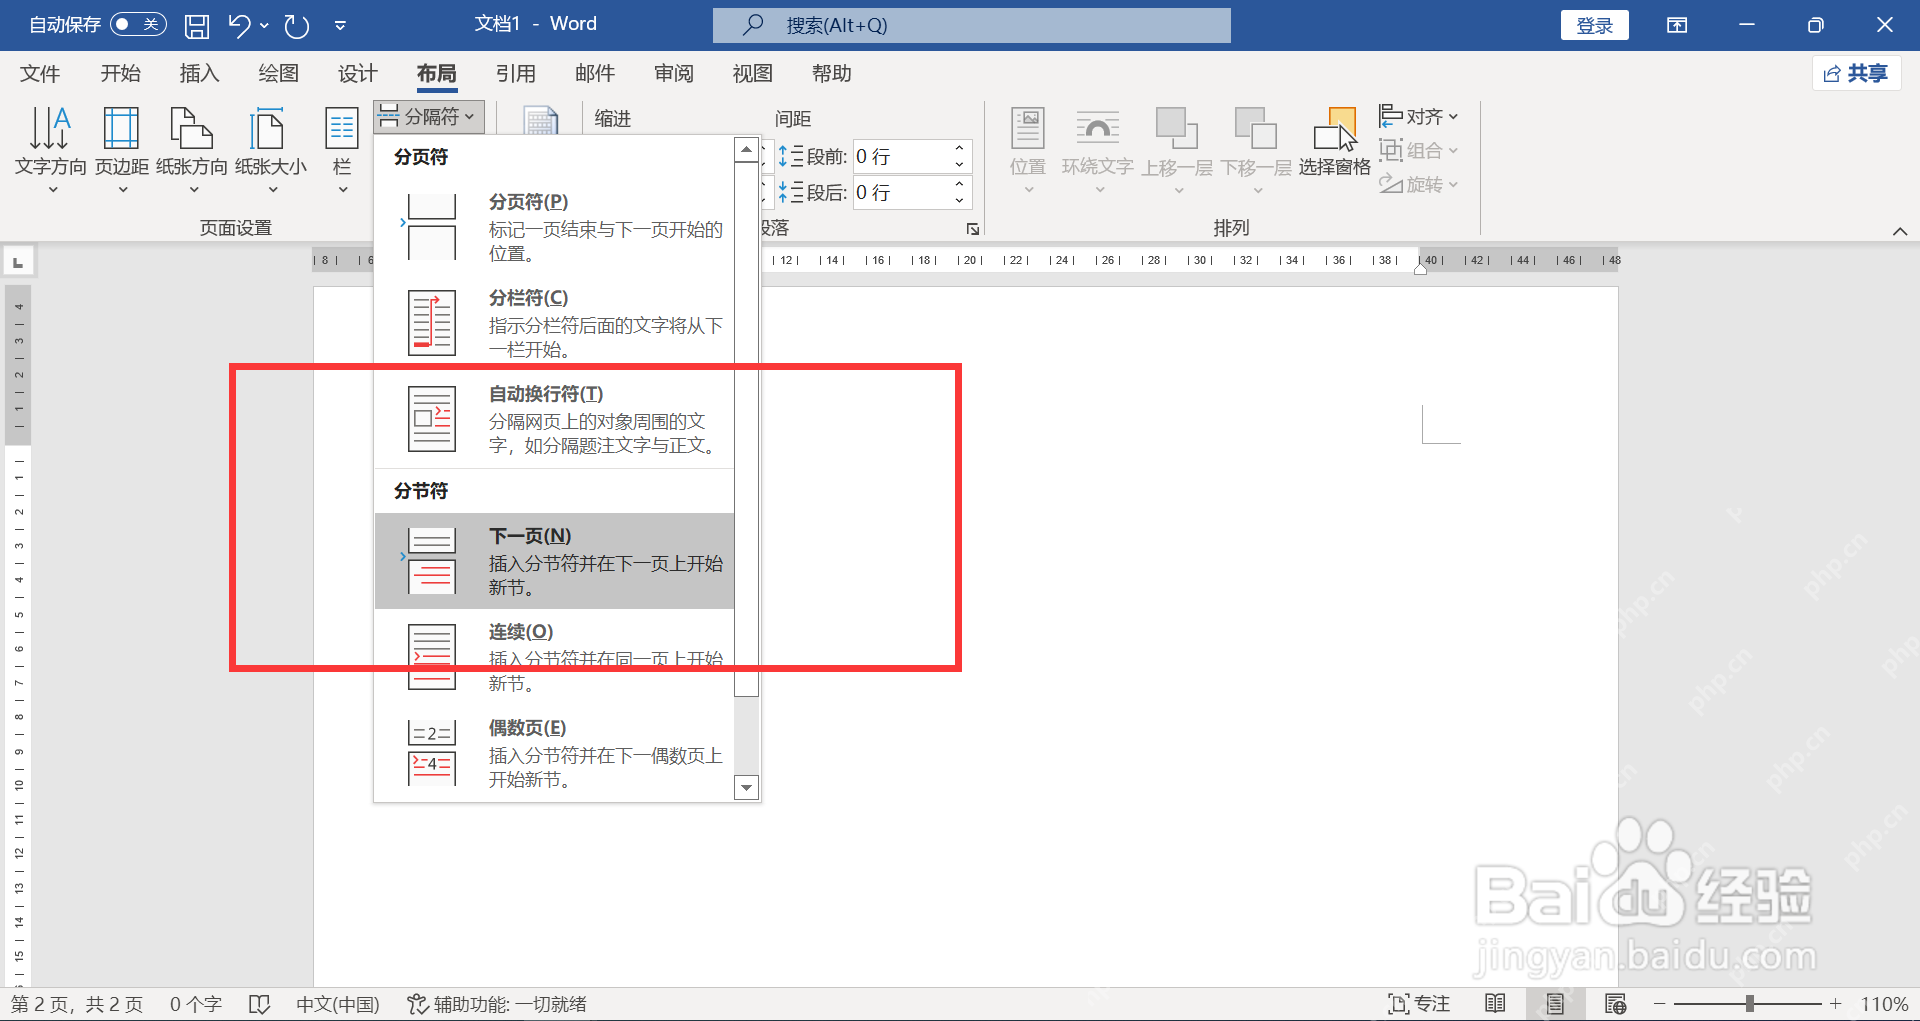This screenshot has width=1920, height=1021.
Task: Click the 下移一层 send backward icon
Action: (1256, 150)
